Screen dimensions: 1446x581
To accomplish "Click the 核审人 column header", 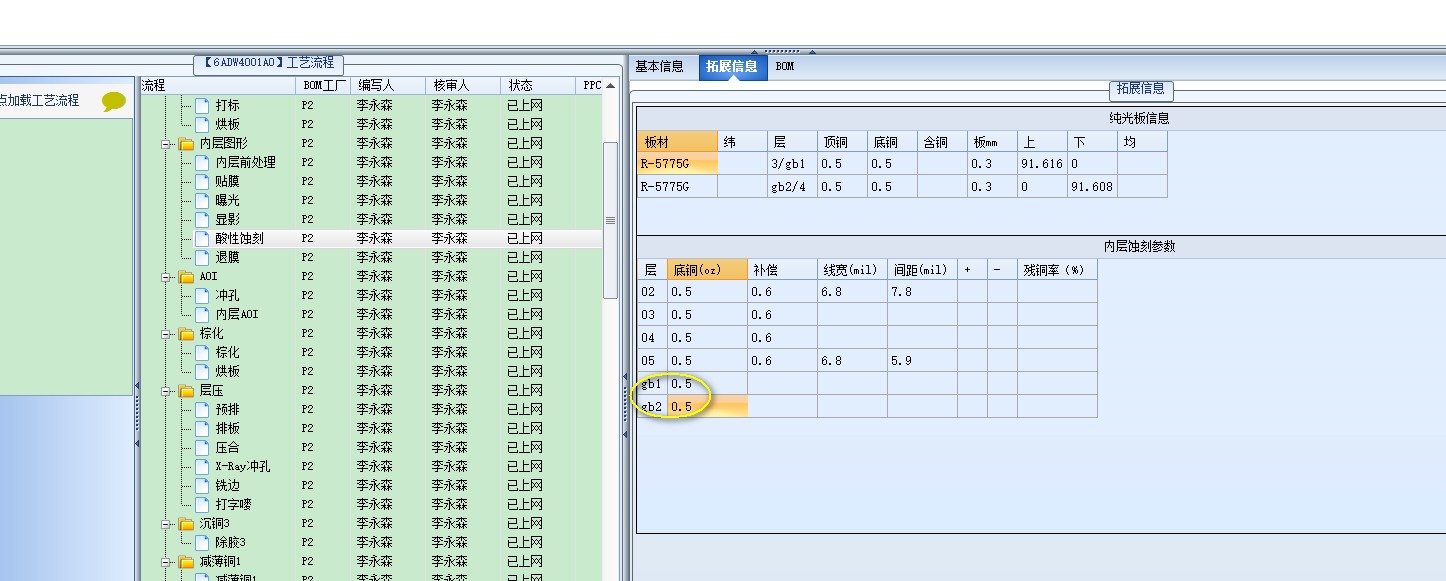I will click(x=462, y=86).
